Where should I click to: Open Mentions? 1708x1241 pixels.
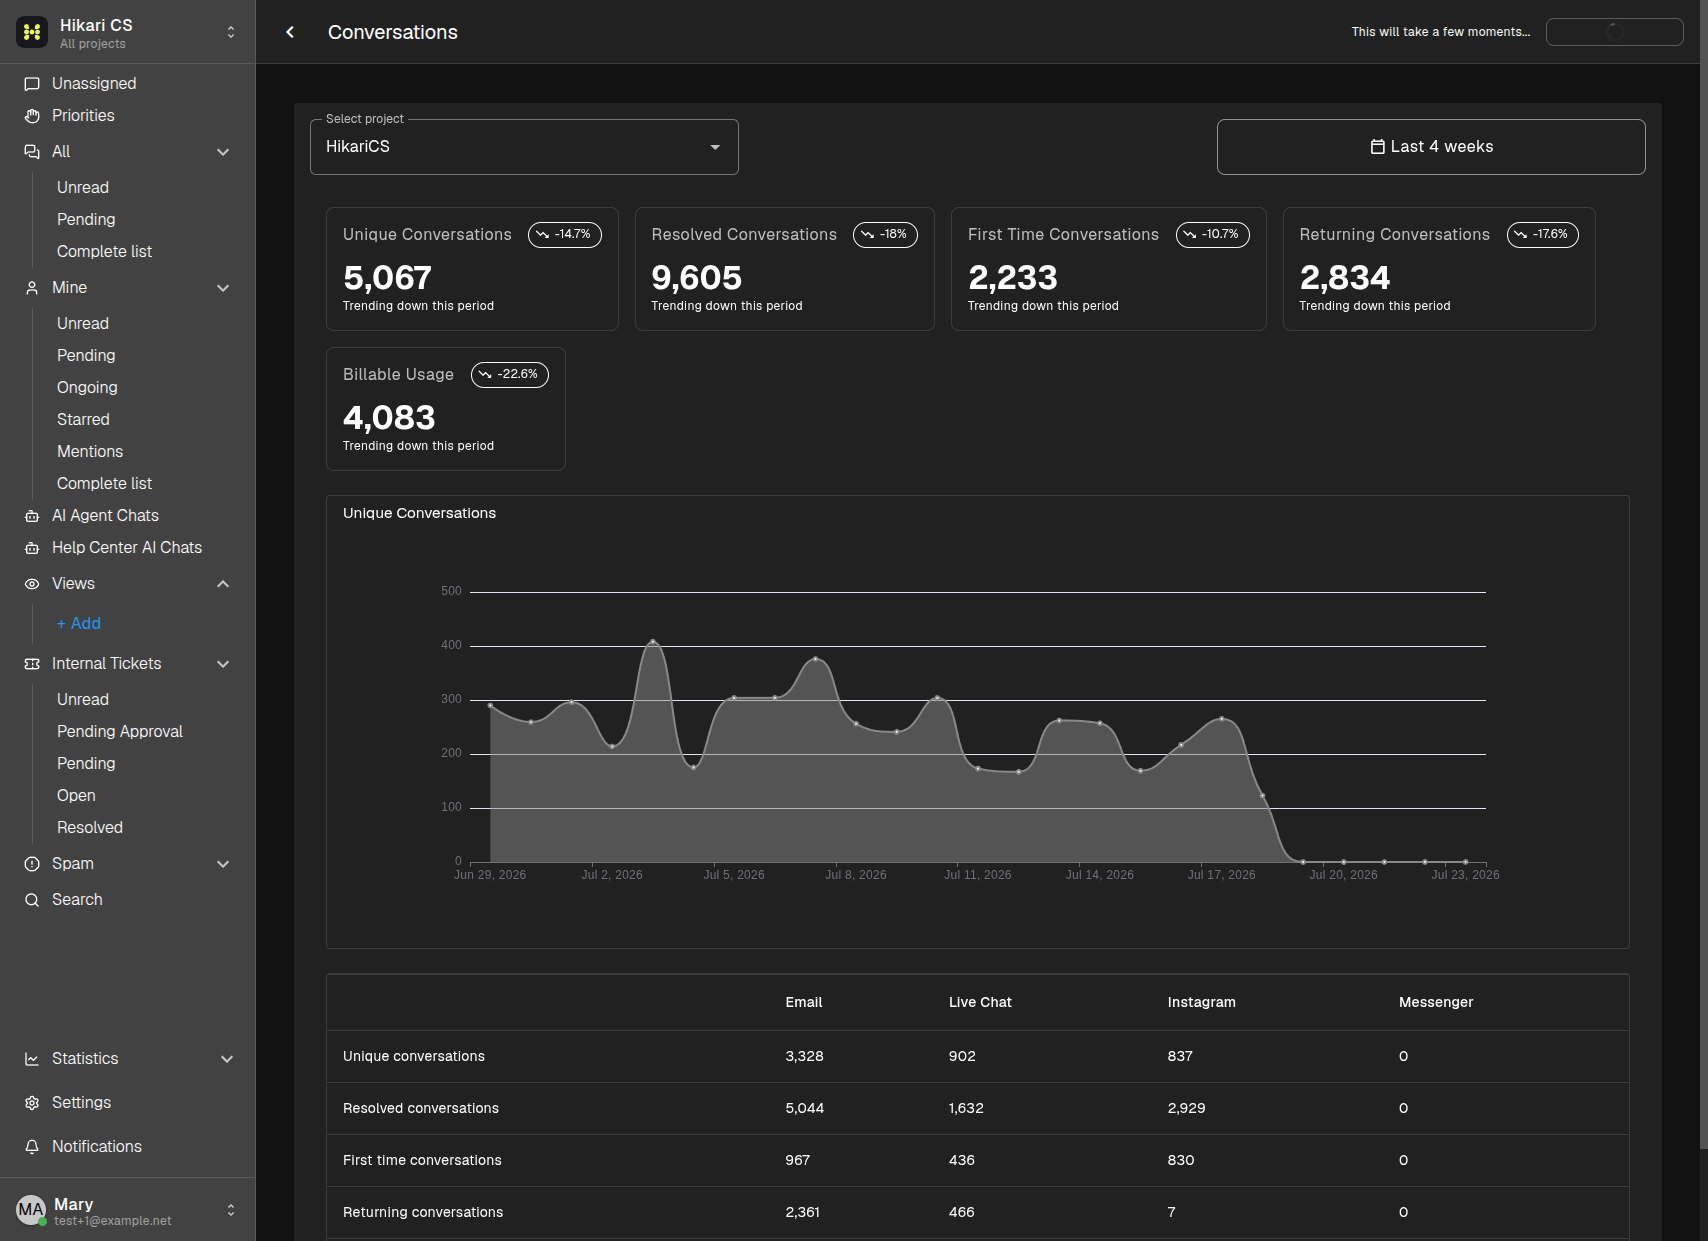90,452
